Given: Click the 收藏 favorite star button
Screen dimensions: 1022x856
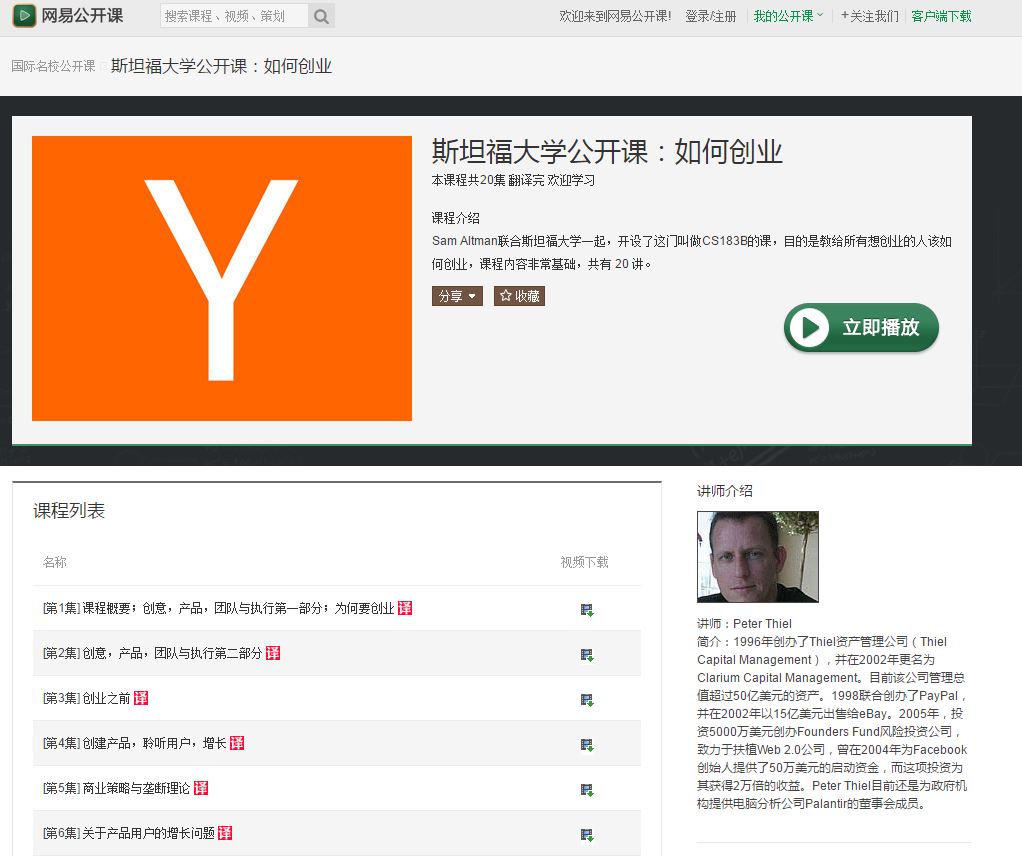Looking at the screenshot, I should coord(519,296).
